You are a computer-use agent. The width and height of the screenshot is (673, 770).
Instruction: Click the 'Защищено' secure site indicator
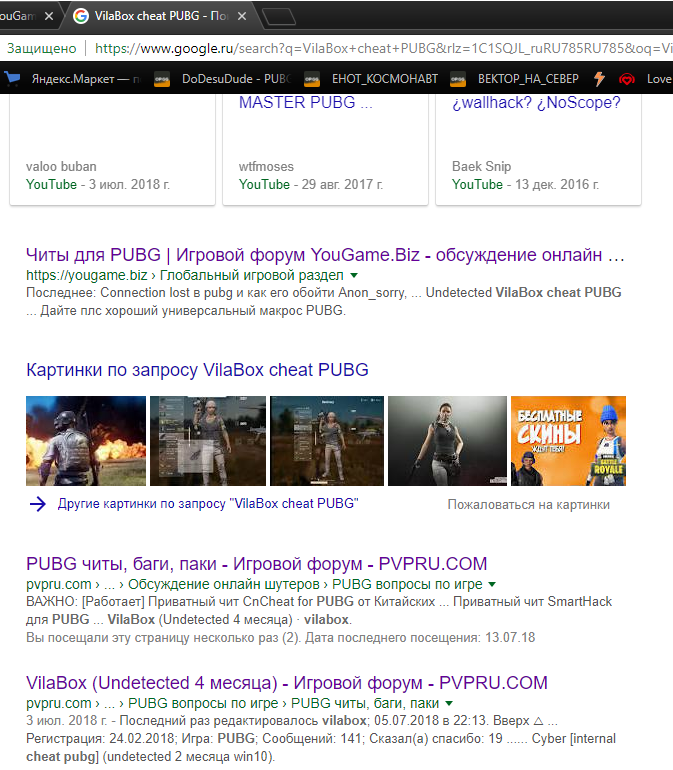point(42,48)
